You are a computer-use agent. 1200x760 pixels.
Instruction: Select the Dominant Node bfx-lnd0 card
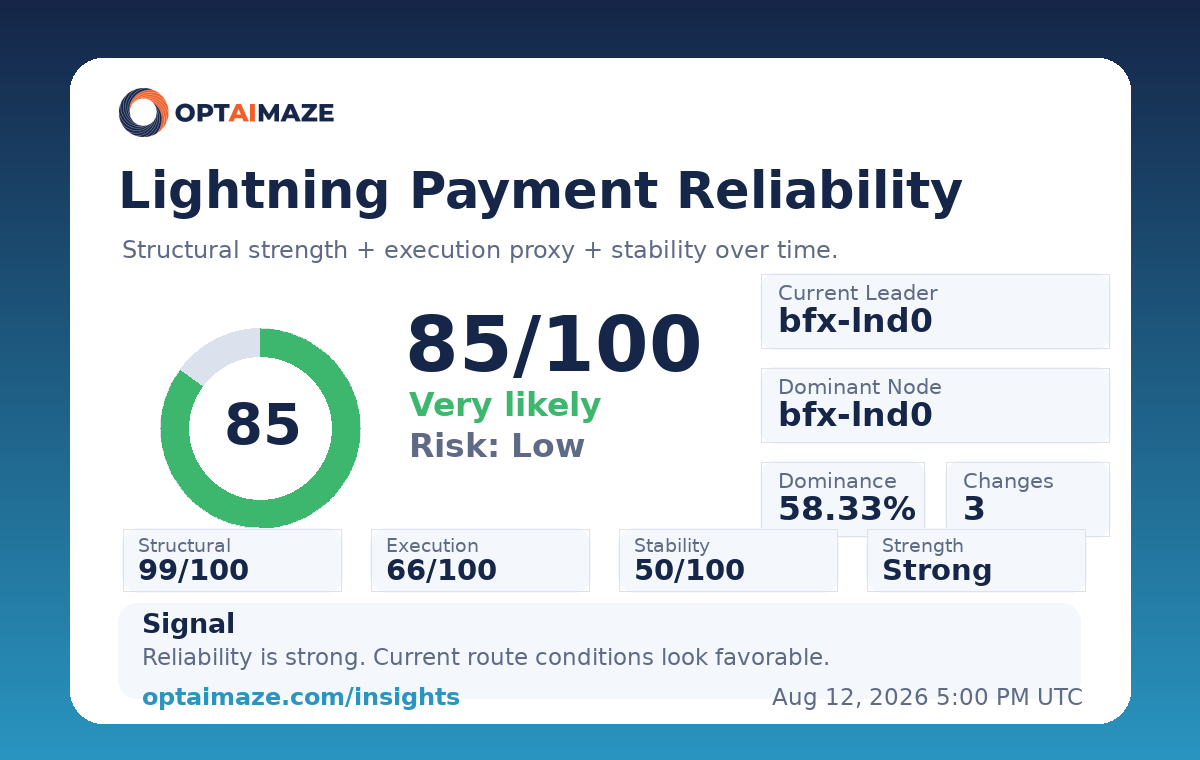coord(935,405)
